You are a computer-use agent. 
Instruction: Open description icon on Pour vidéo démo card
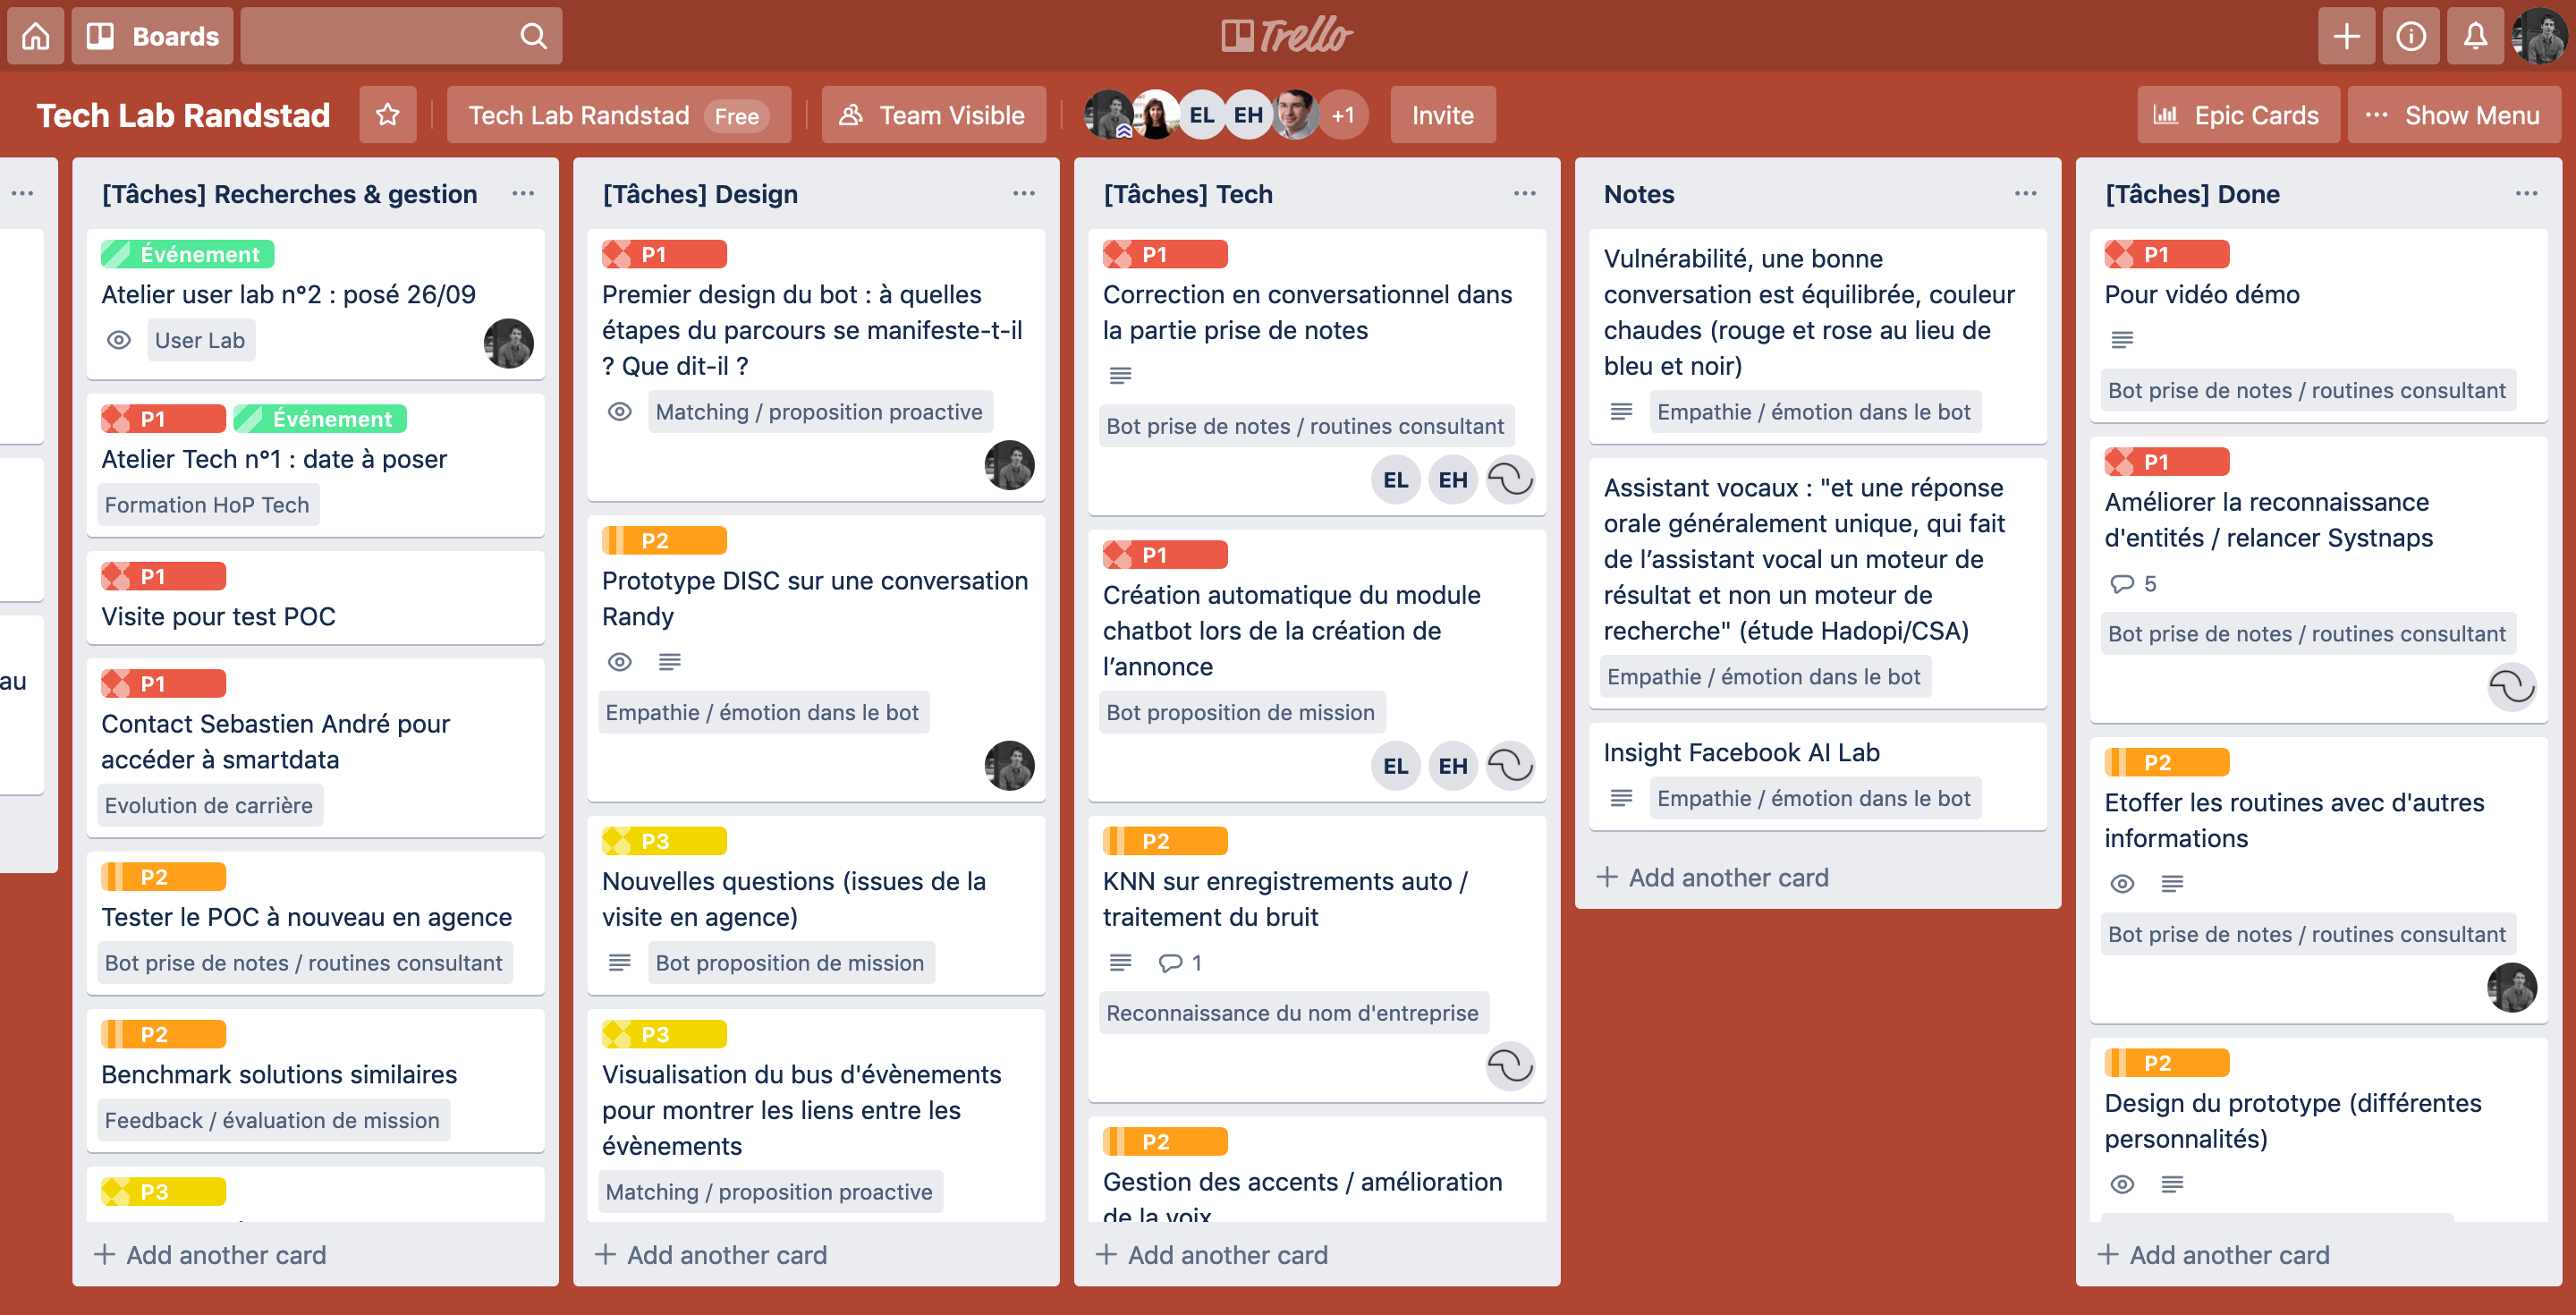2122,340
